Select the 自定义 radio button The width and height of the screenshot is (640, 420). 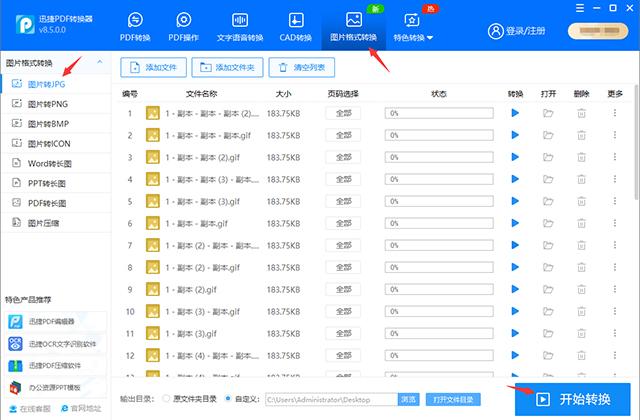point(228,398)
